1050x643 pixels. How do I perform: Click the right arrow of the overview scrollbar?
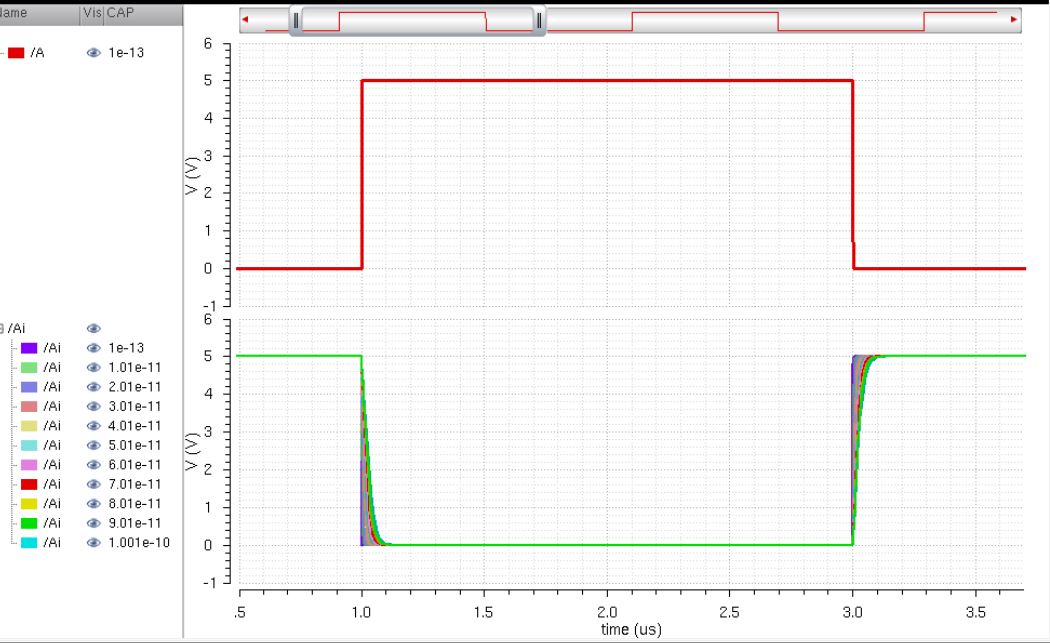[1014, 19]
